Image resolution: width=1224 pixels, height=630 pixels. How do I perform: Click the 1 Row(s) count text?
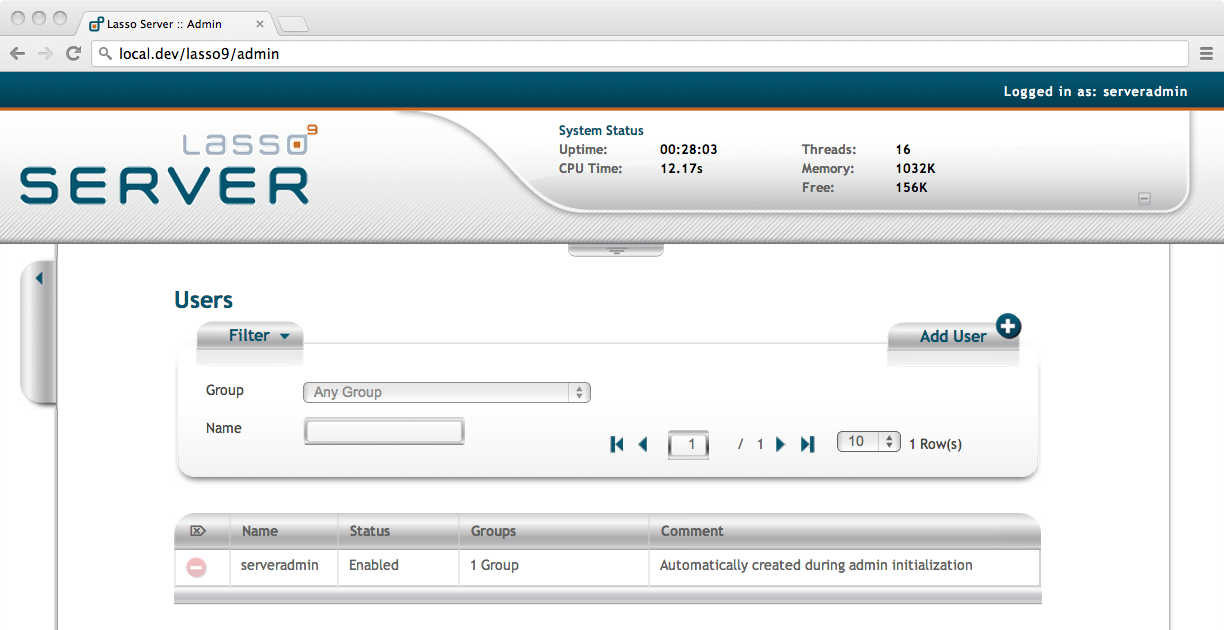[x=936, y=444]
